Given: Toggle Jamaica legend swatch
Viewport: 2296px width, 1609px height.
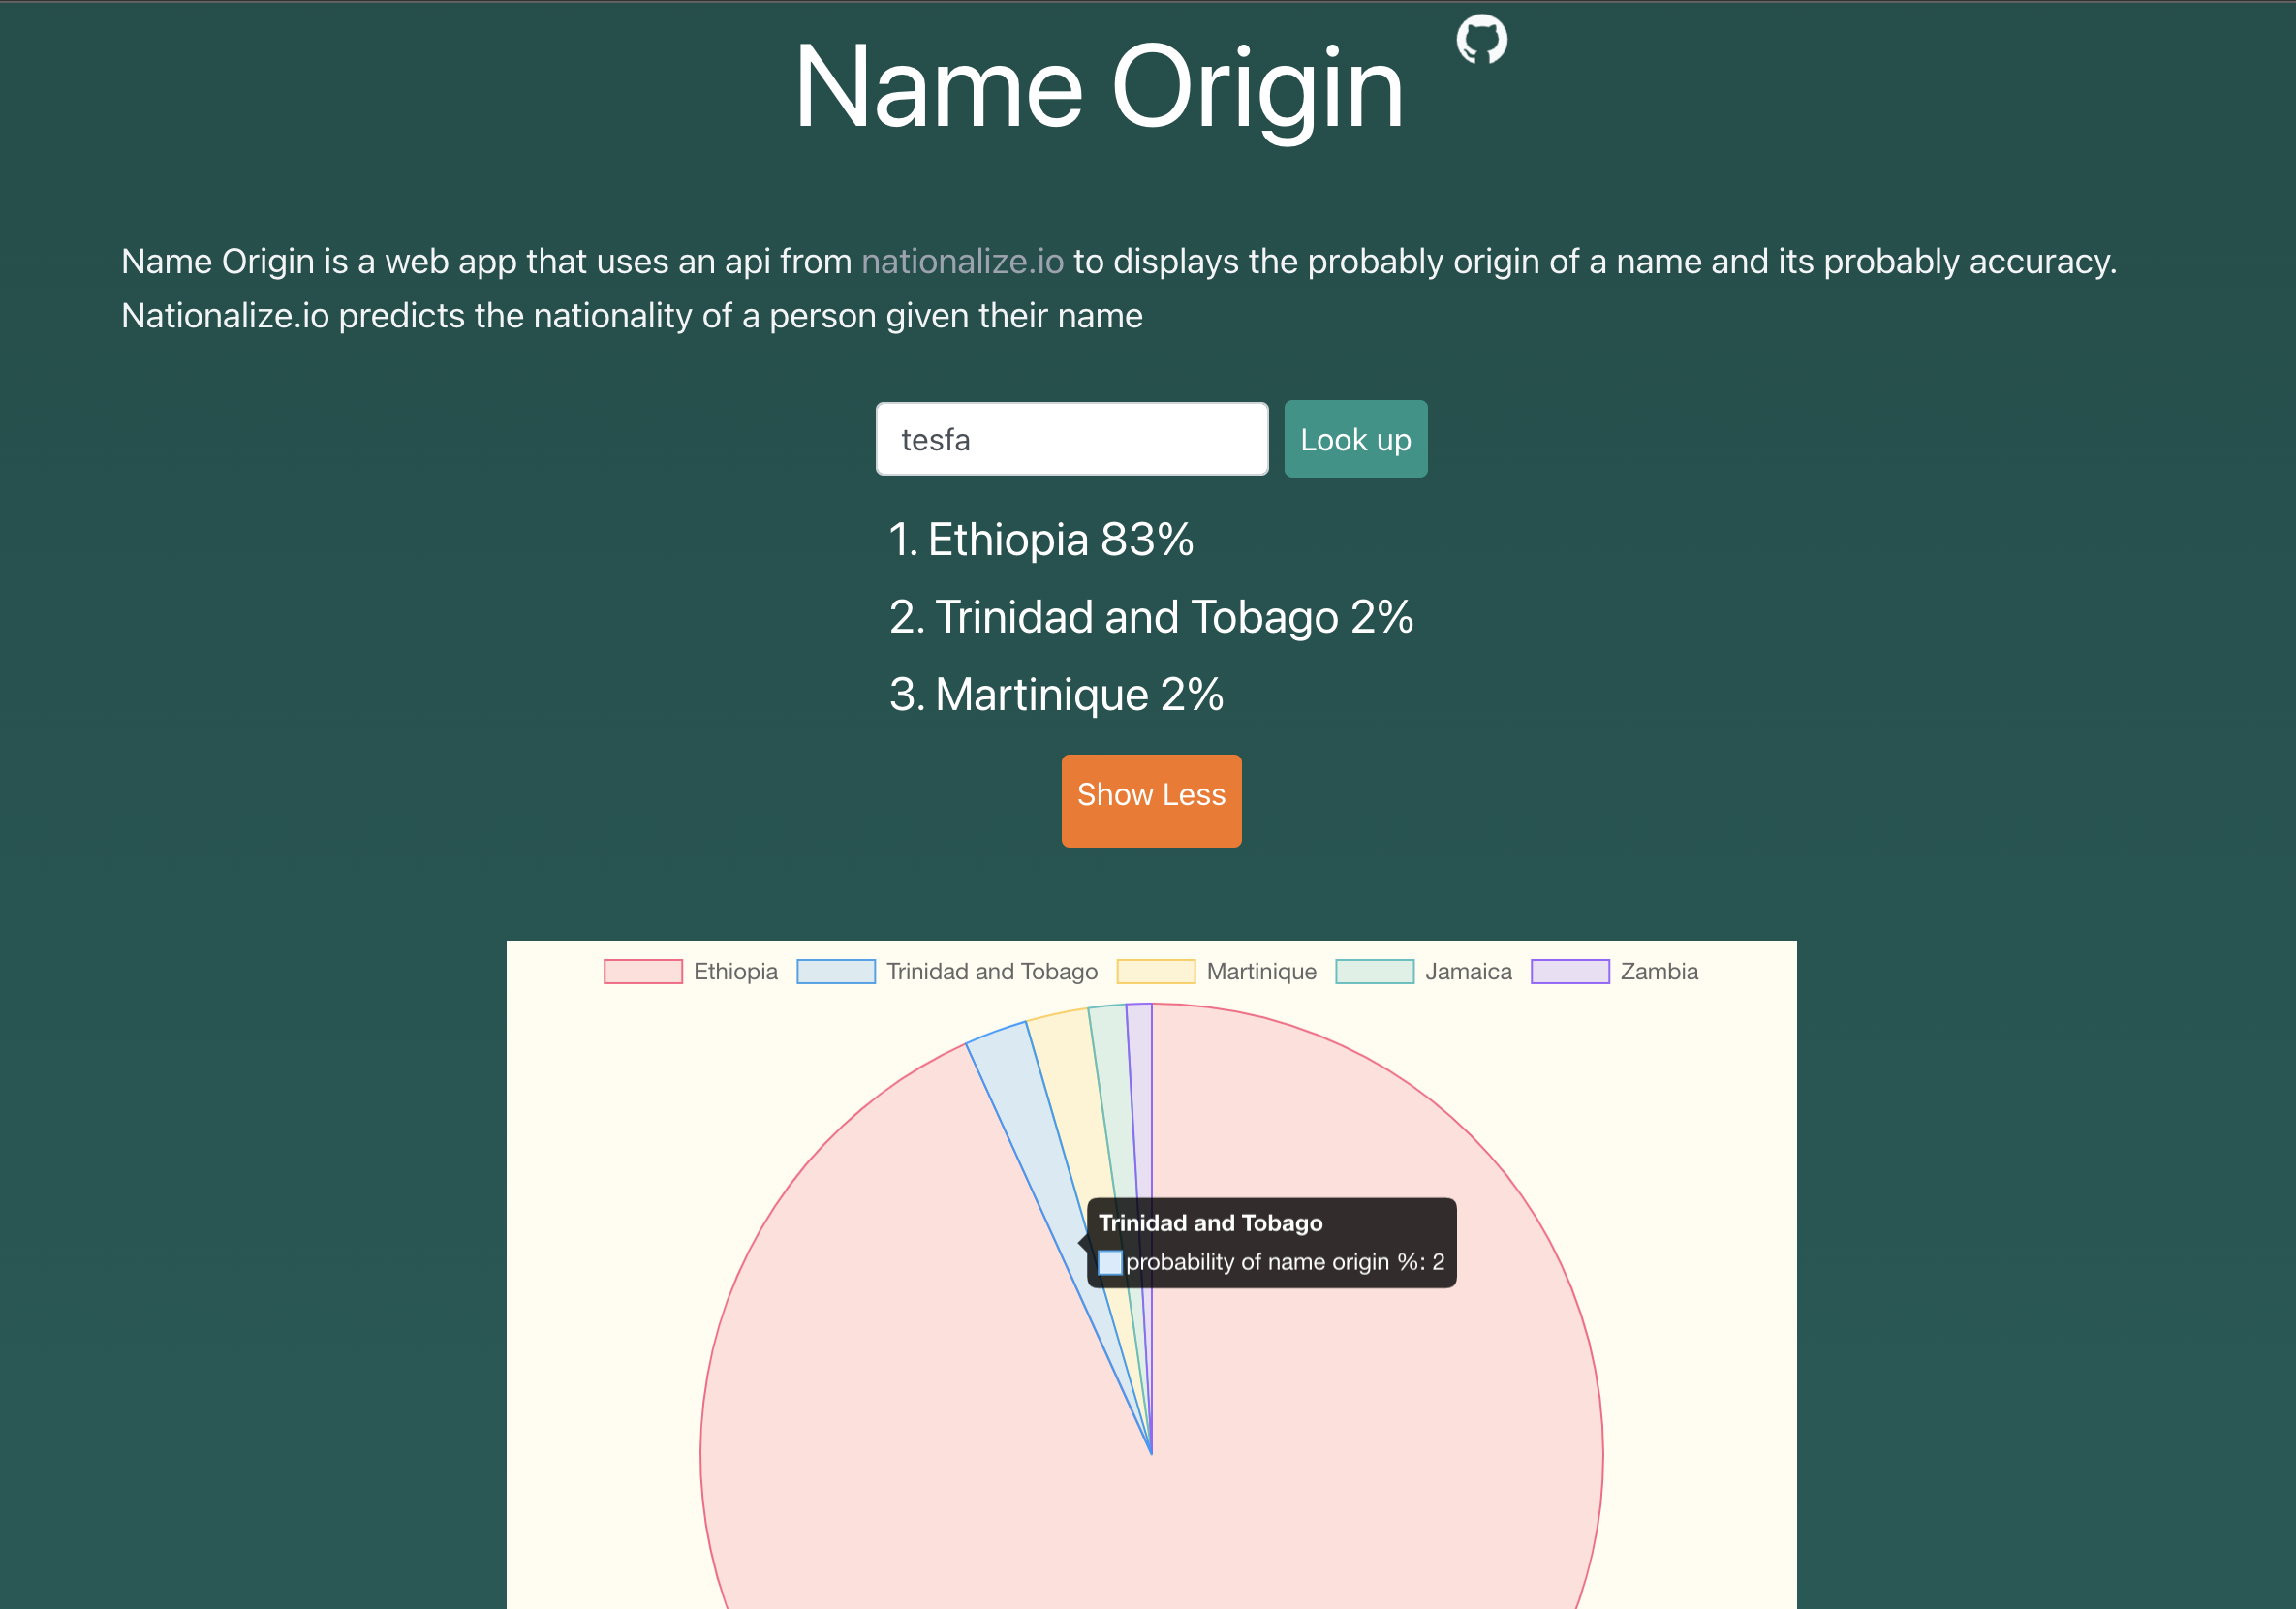Looking at the screenshot, I should (x=1375, y=971).
